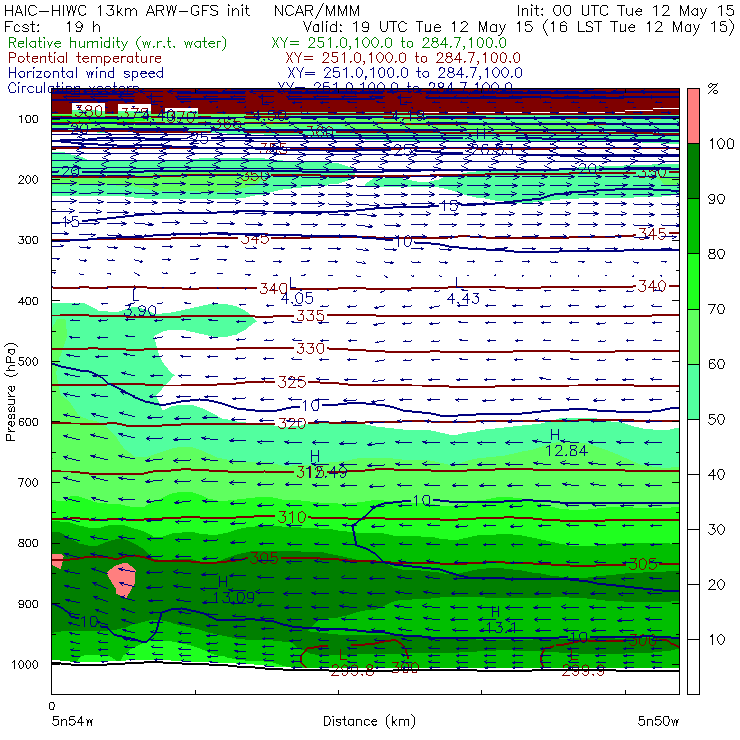Click the wind minimum label "3.90"
The width and height of the screenshot is (740, 740).
(140, 311)
